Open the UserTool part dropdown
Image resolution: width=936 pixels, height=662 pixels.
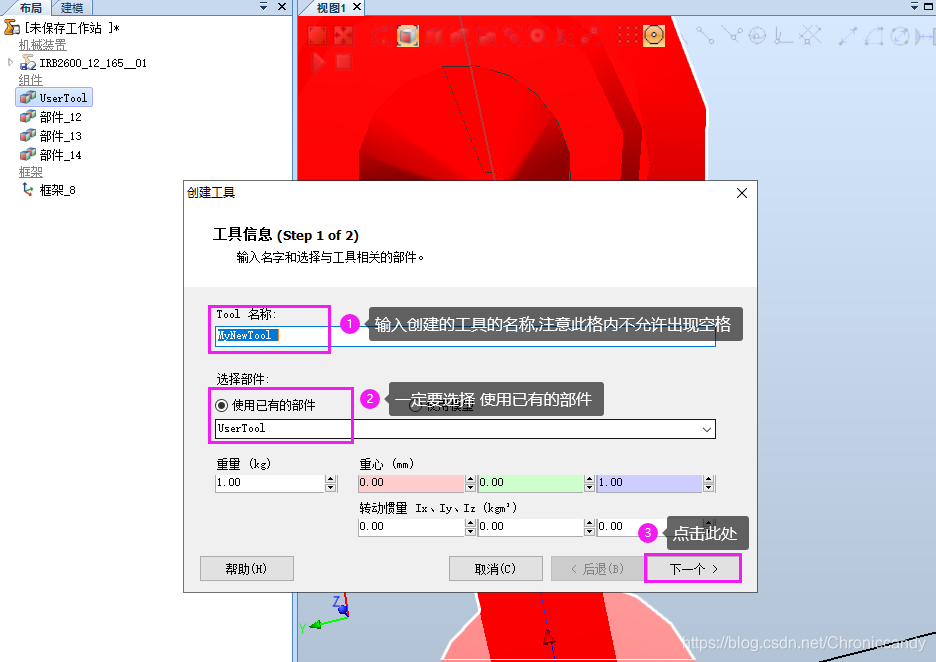(x=707, y=429)
